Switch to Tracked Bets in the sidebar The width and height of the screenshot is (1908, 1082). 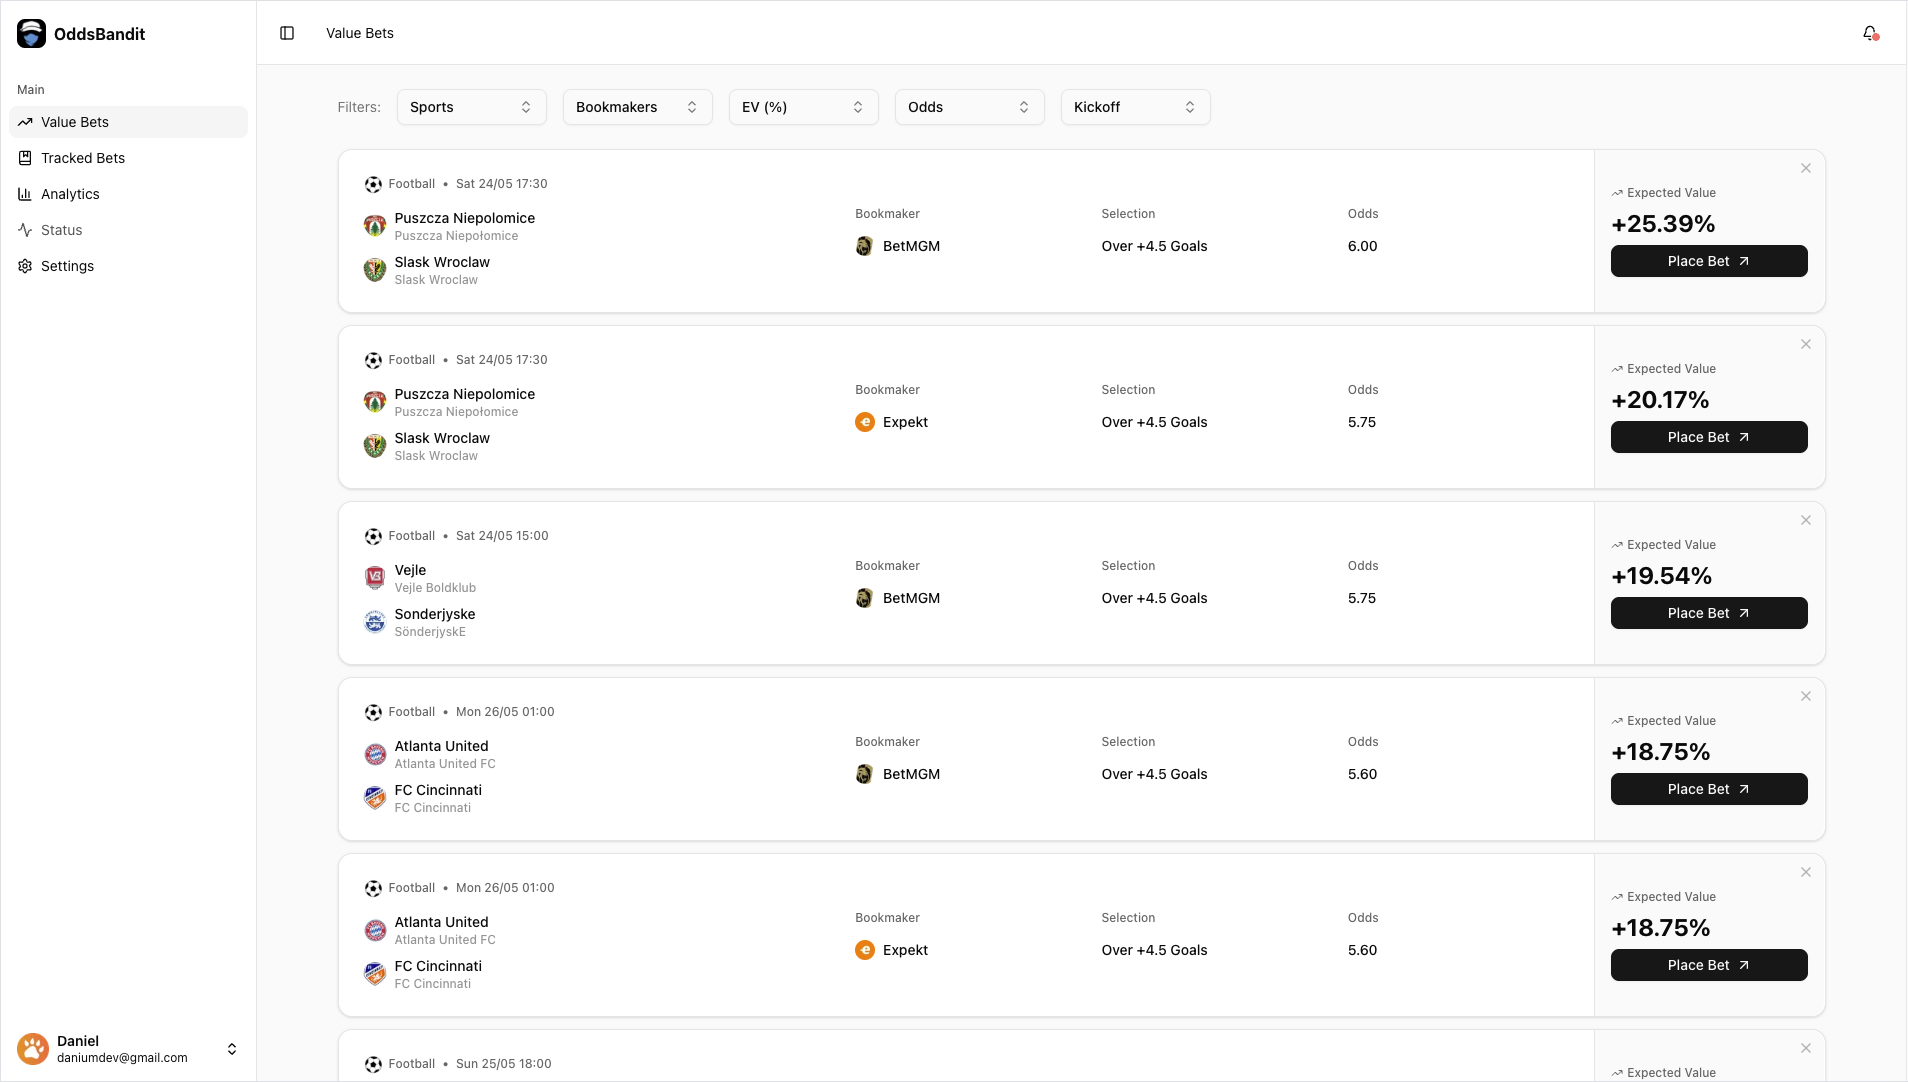pos(83,158)
